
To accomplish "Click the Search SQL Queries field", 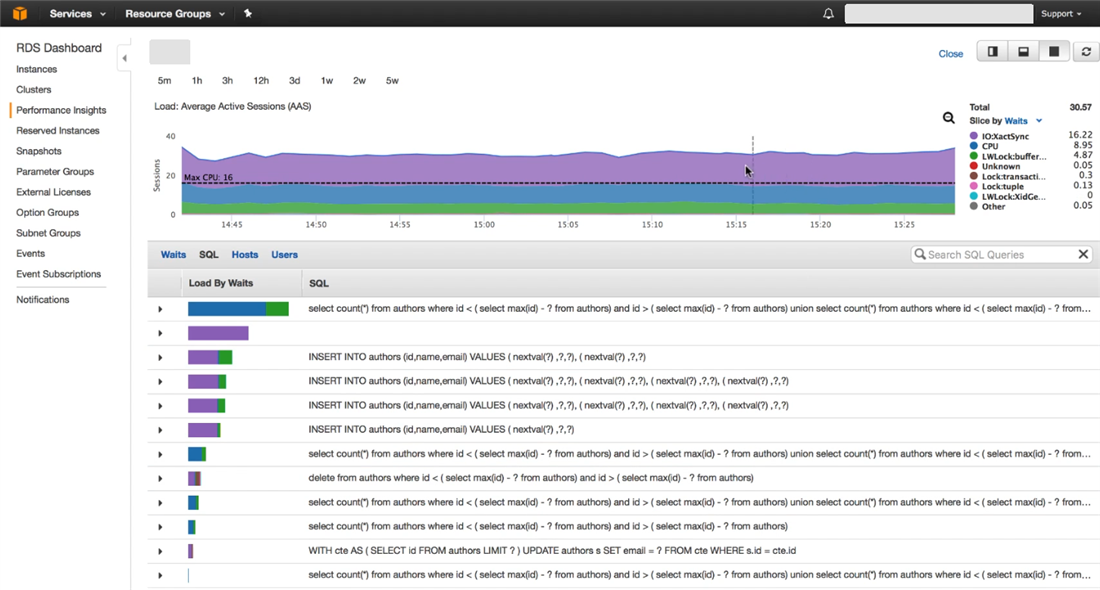I will pos(1000,254).
